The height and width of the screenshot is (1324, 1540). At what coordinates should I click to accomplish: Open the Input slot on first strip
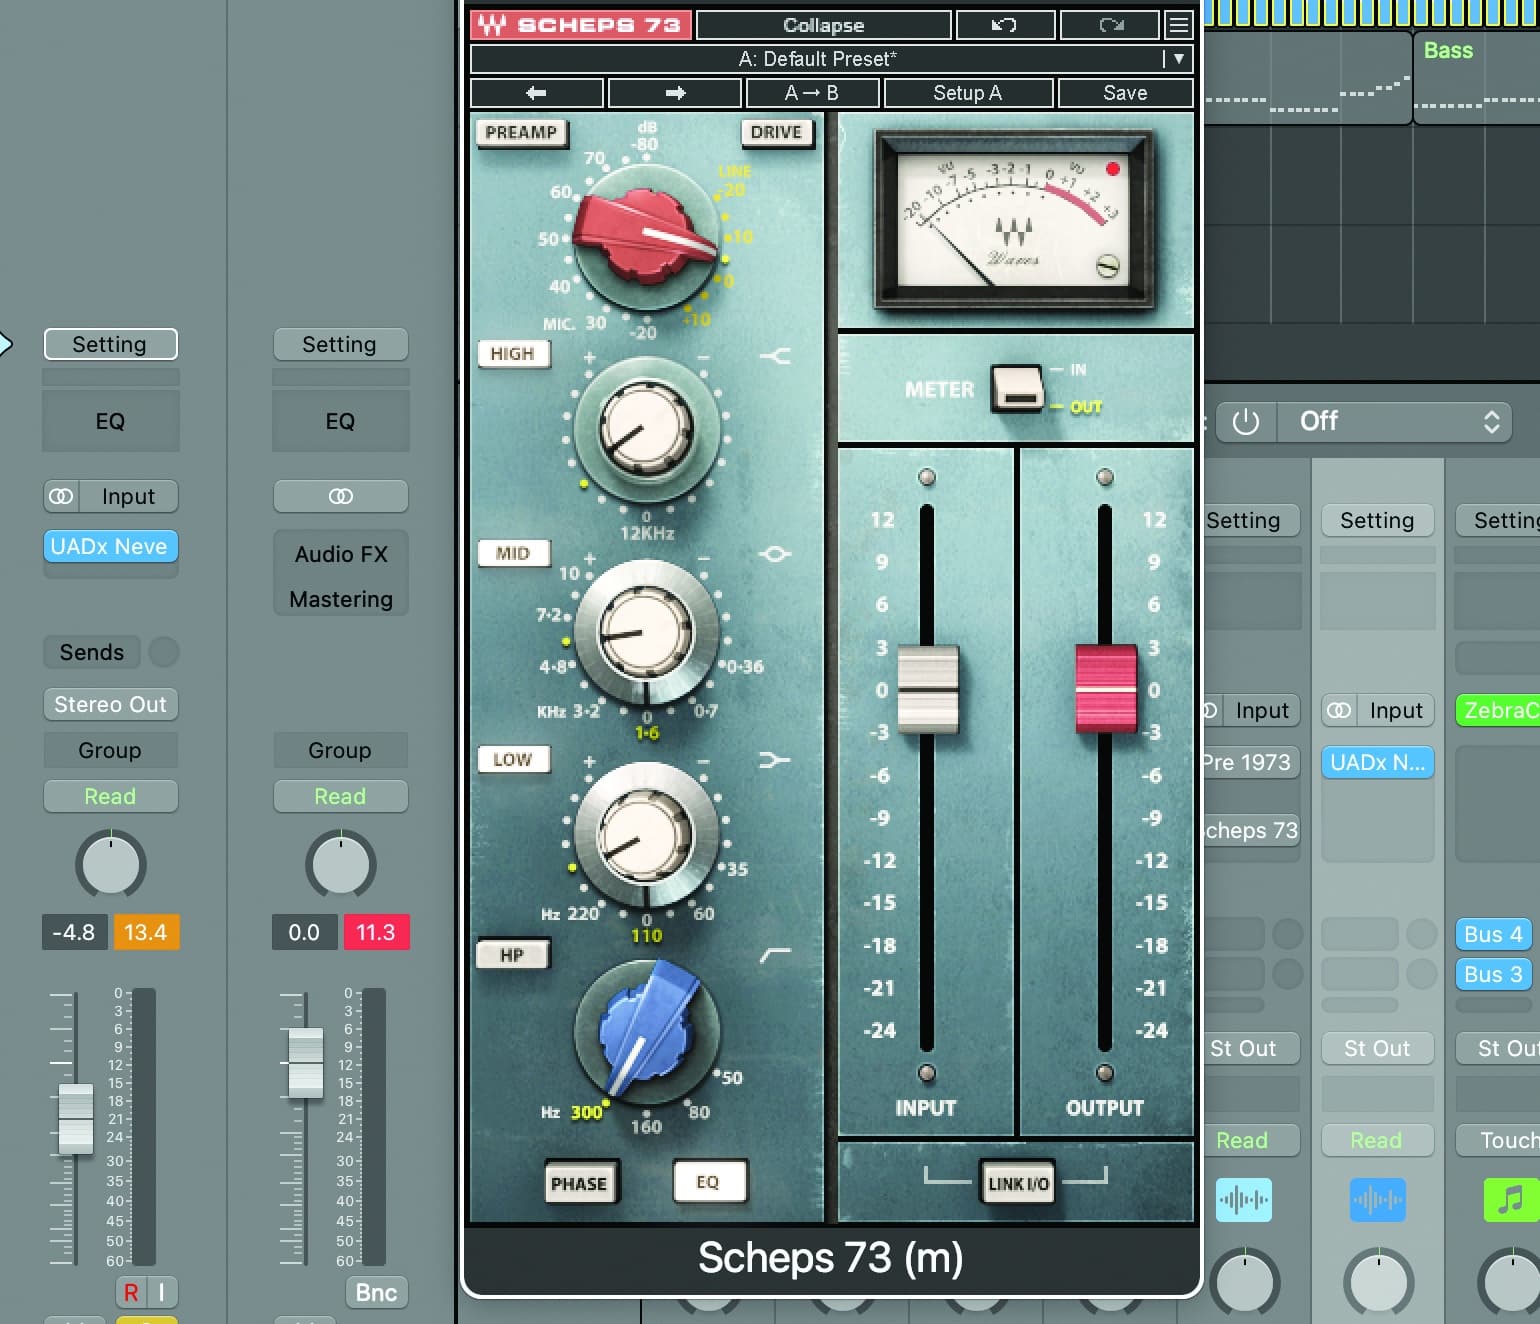[128, 496]
